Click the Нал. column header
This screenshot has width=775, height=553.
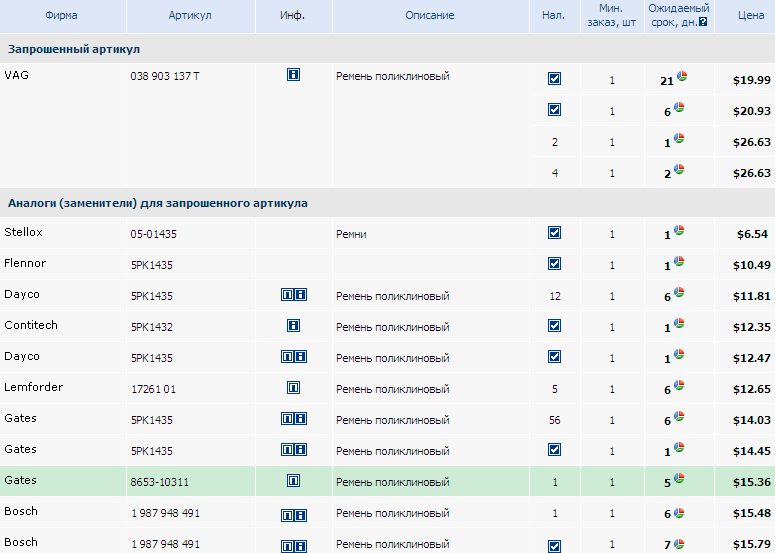click(553, 15)
